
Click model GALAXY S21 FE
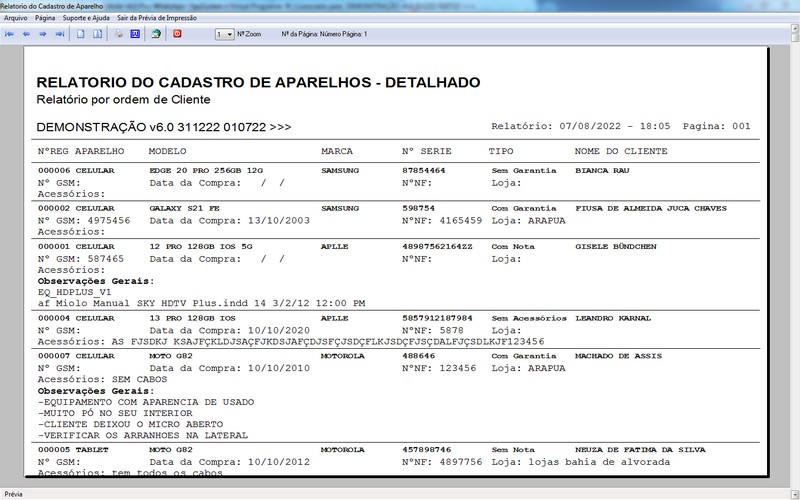(x=184, y=208)
